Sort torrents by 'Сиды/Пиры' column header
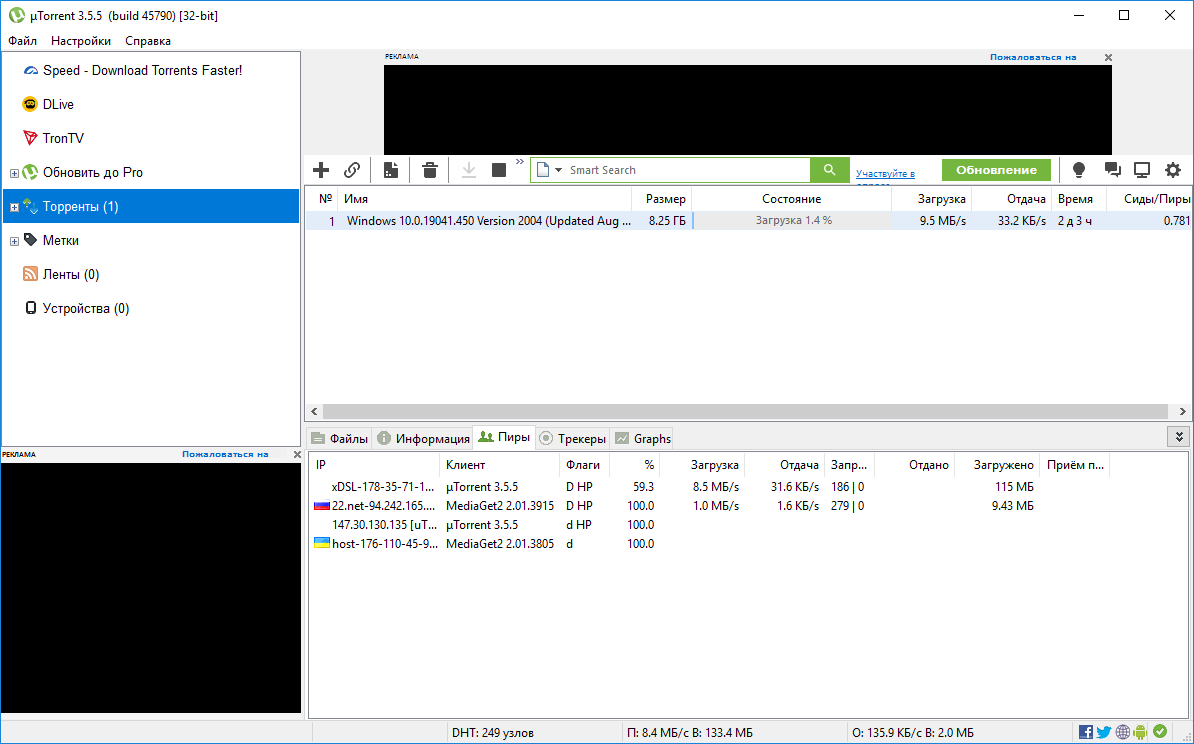Image resolution: width=1194 pixels, height=744 pixels. pos(1148,199)
